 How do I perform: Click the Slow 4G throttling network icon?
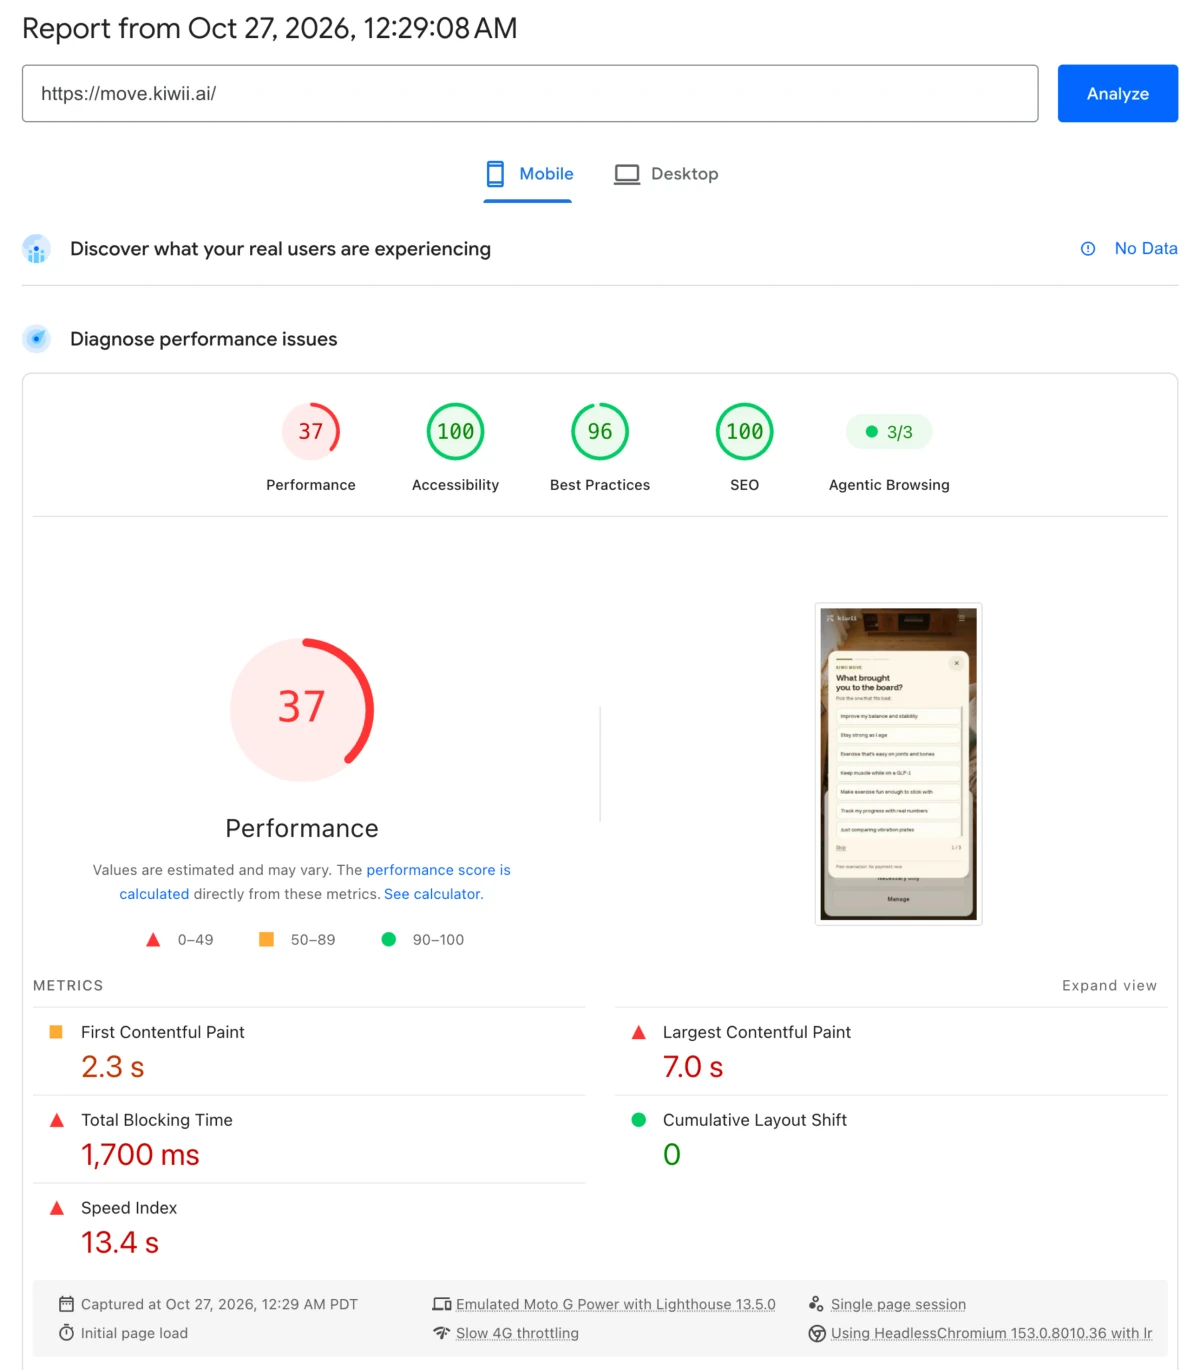442,1333
